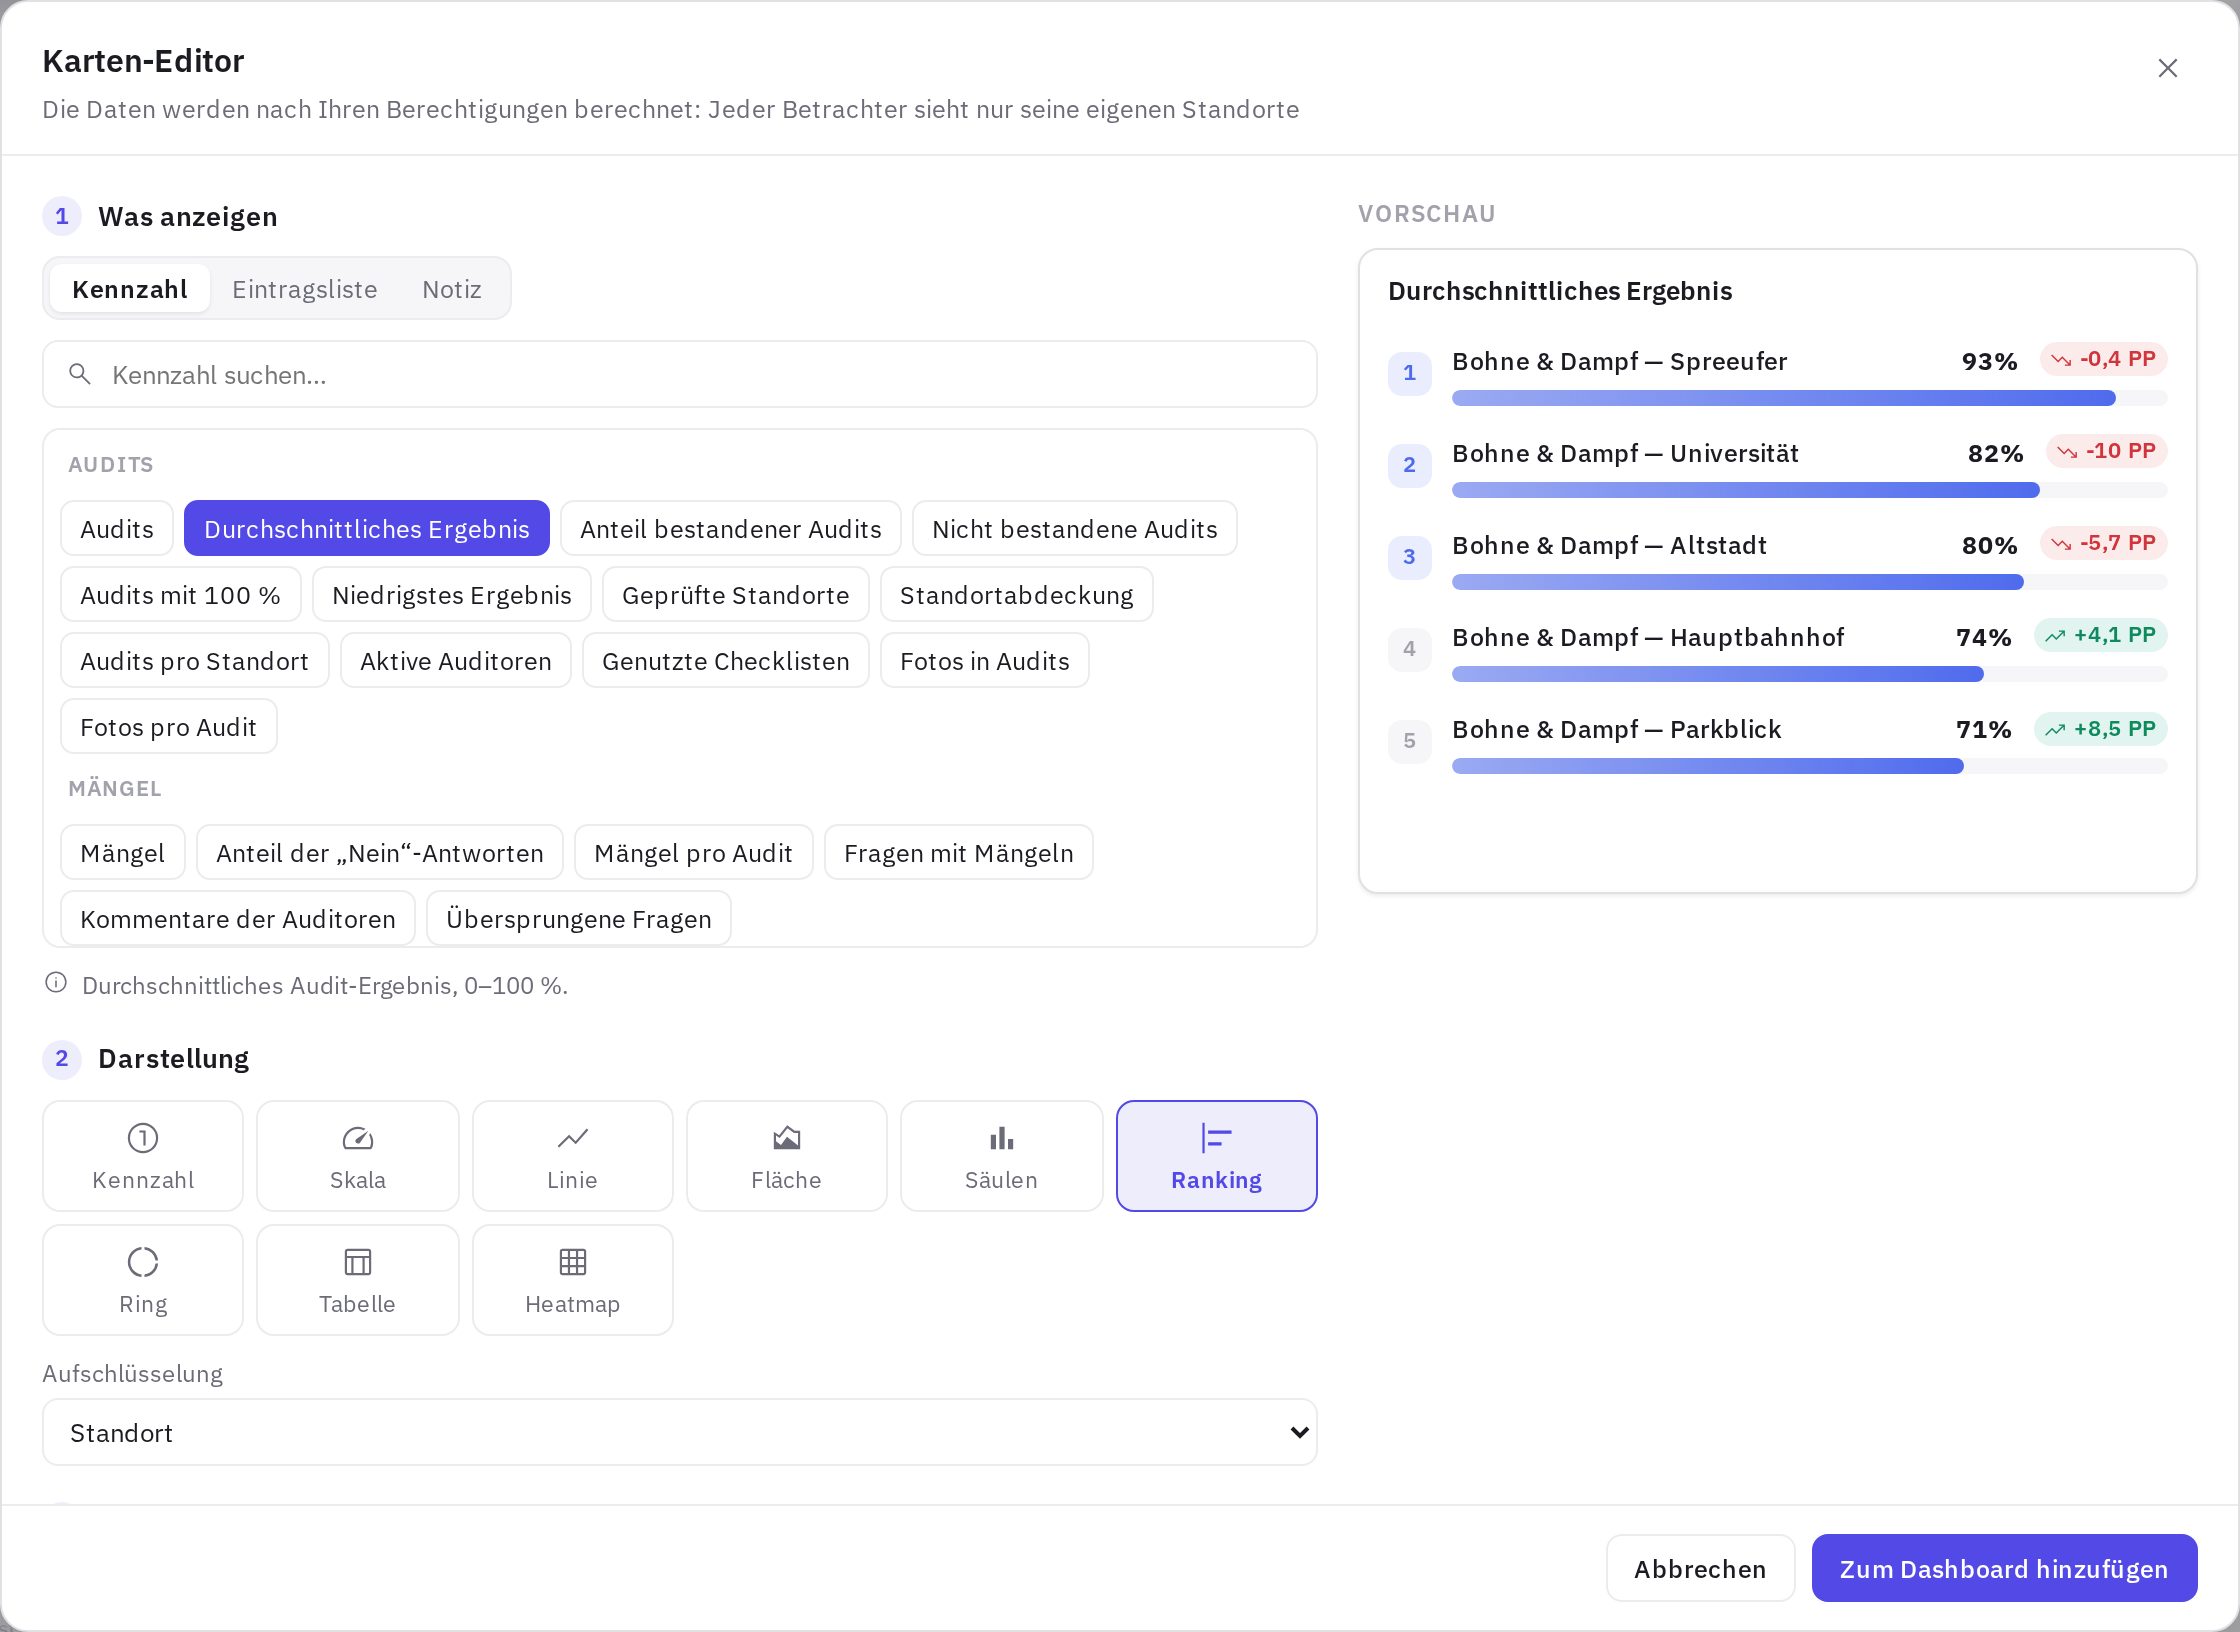Click the Spreeufer progress bar in preview

coord(1809,398)
